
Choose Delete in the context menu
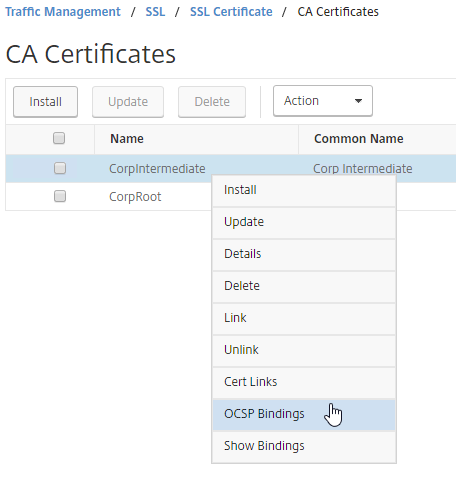[304, 286]
